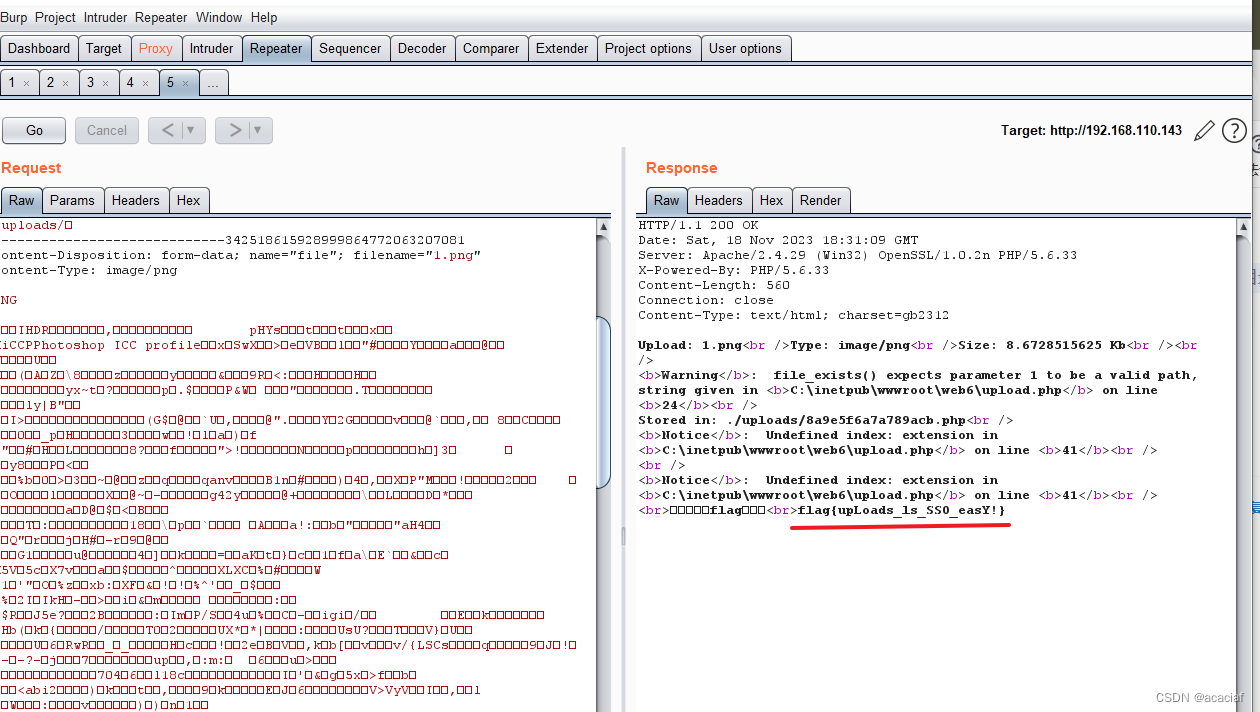
Task: Close Repeater tab 5 with its x
Action: tap(185, 83)
